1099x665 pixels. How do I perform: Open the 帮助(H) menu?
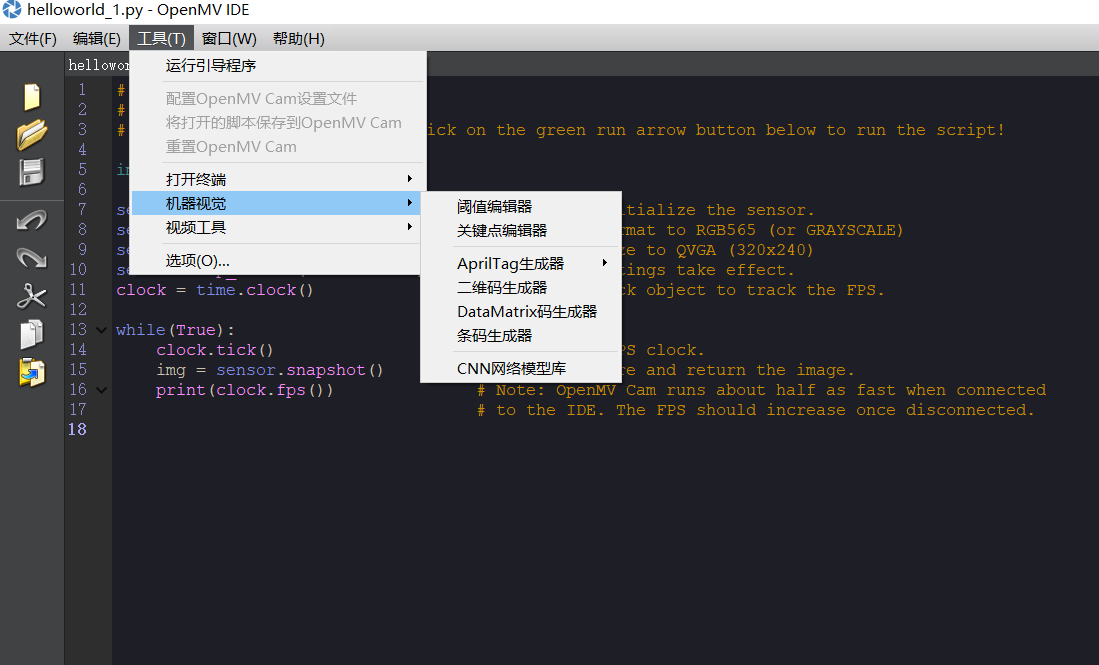299,39
